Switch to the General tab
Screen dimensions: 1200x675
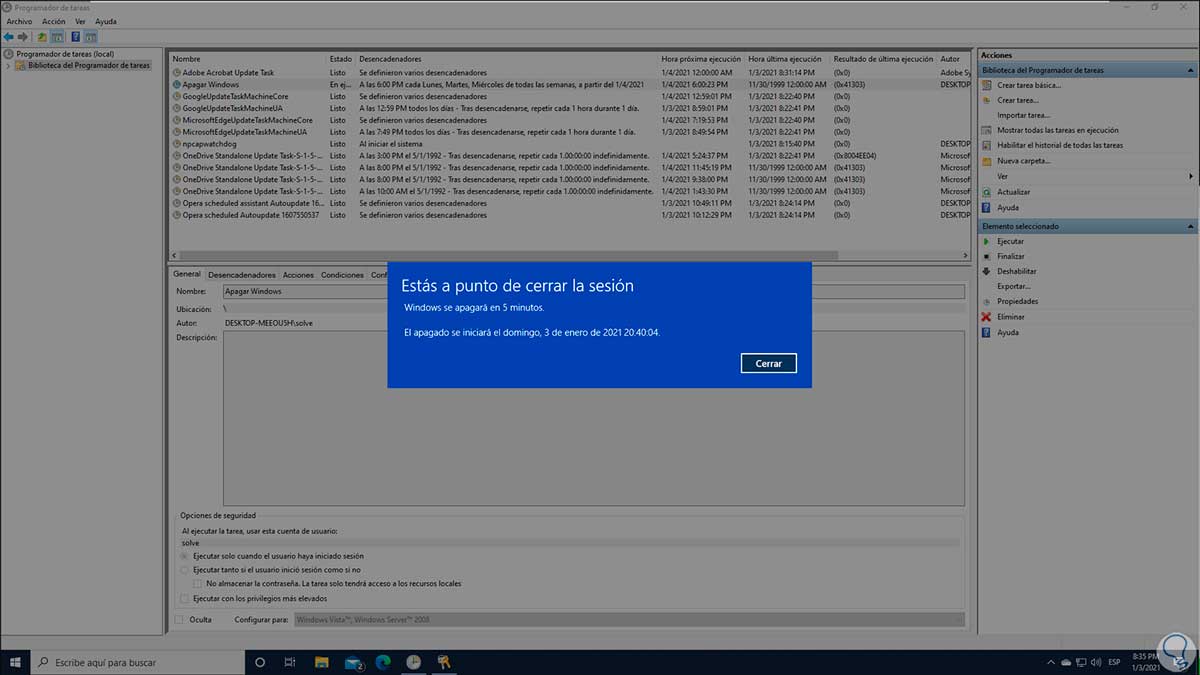(187, 274)
